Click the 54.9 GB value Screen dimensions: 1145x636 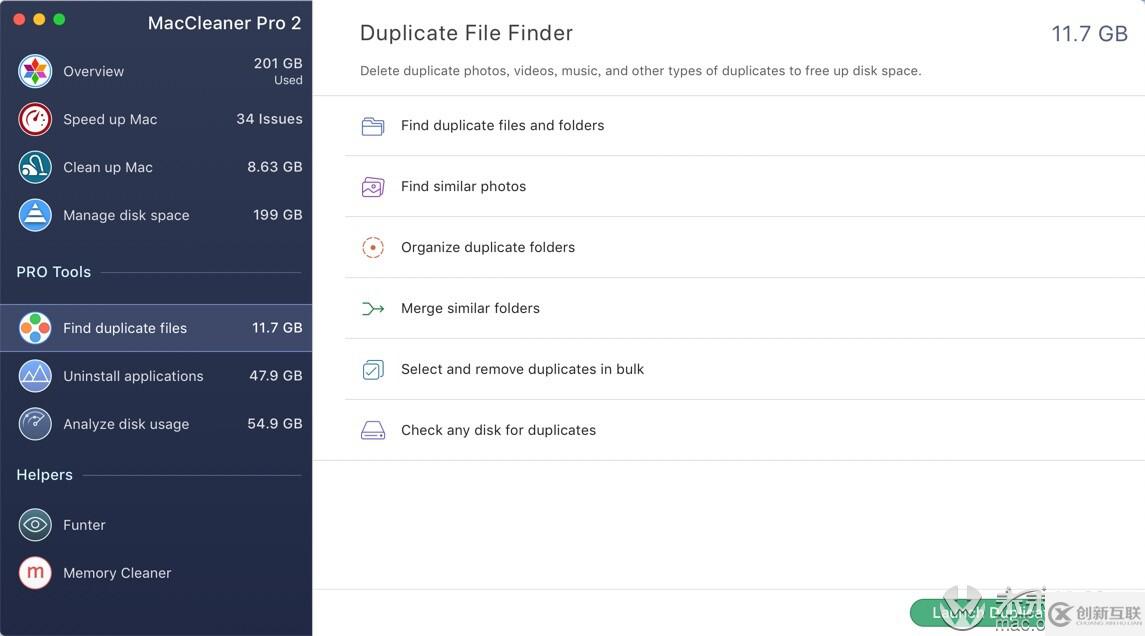(x=275, y=424)
